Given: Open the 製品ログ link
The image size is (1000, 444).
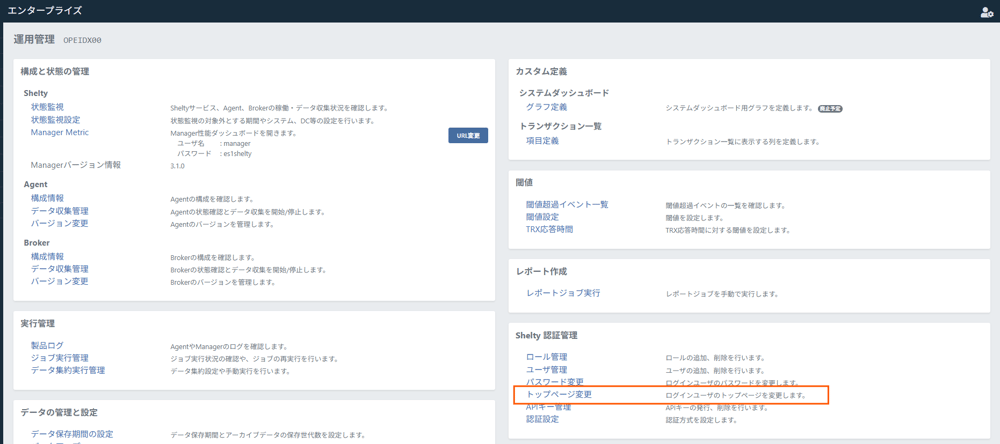Looking at the screenshot, I should 47,346.
